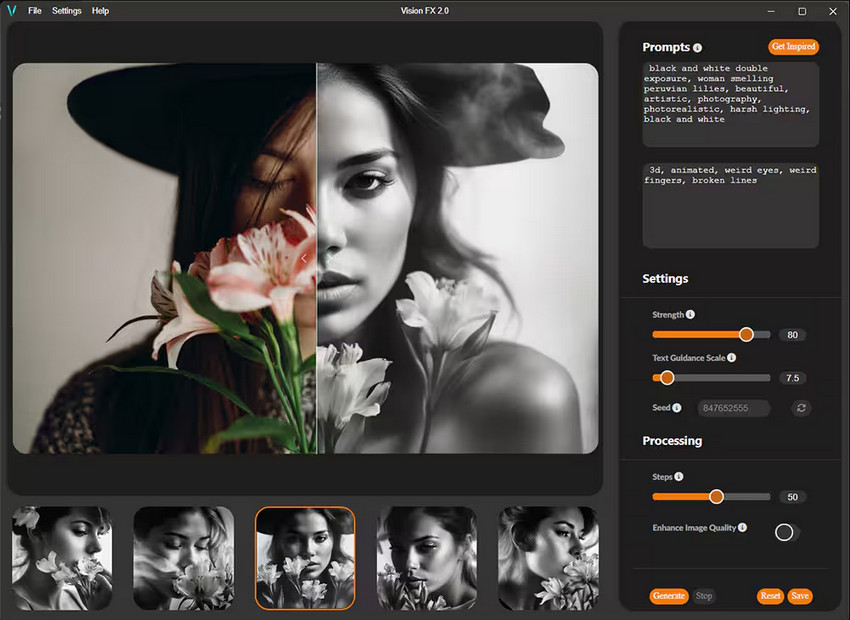Select the last image thumbnail
The height and width of the screenshot is (620, 850).
548,558
